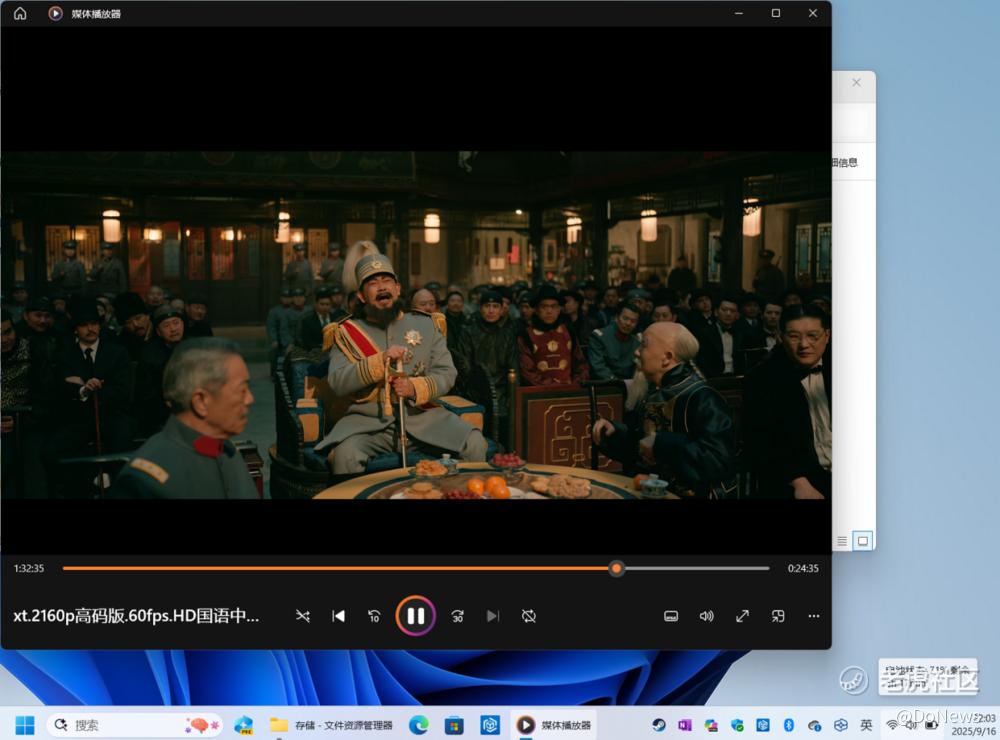Open the hexagon cube tray icon

coord(841,725)
